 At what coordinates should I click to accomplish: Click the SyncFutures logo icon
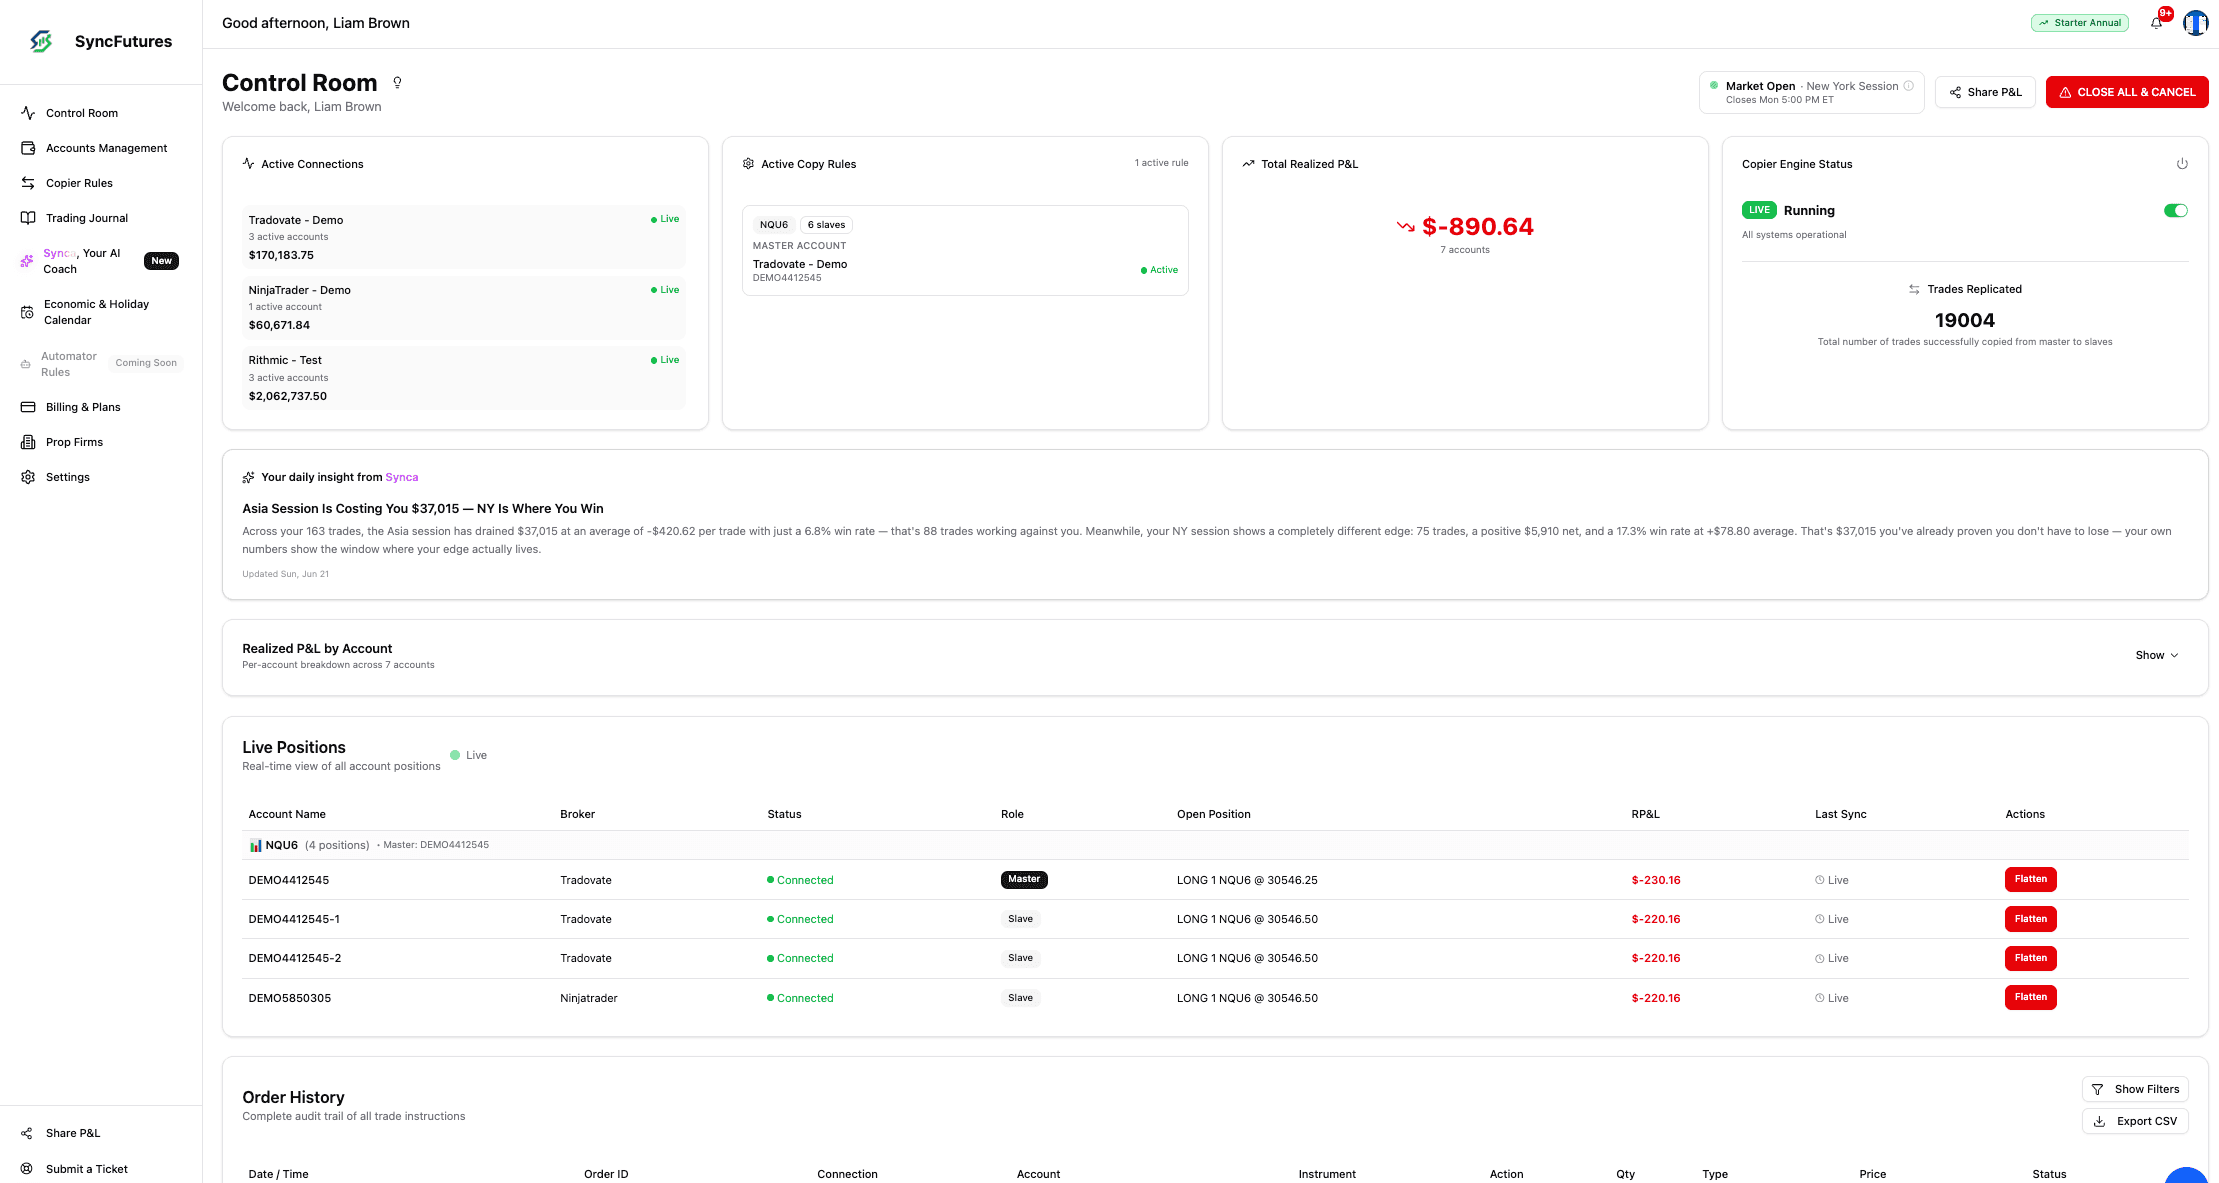41,41
